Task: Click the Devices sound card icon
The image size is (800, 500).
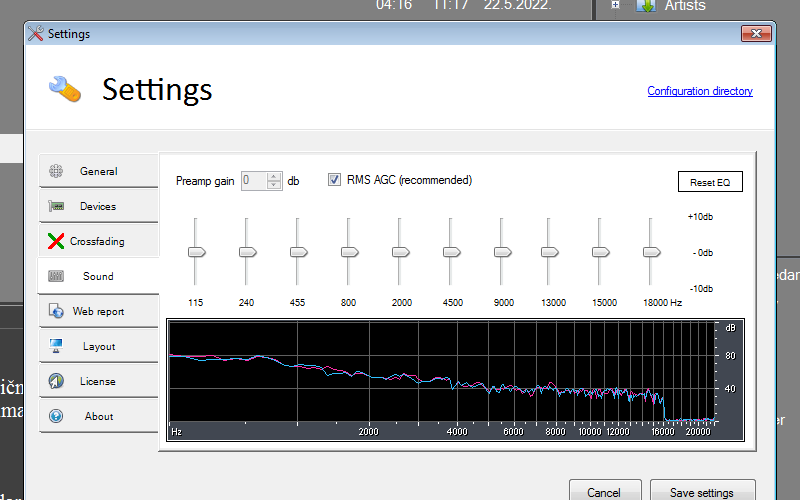Action: (56, 206)
